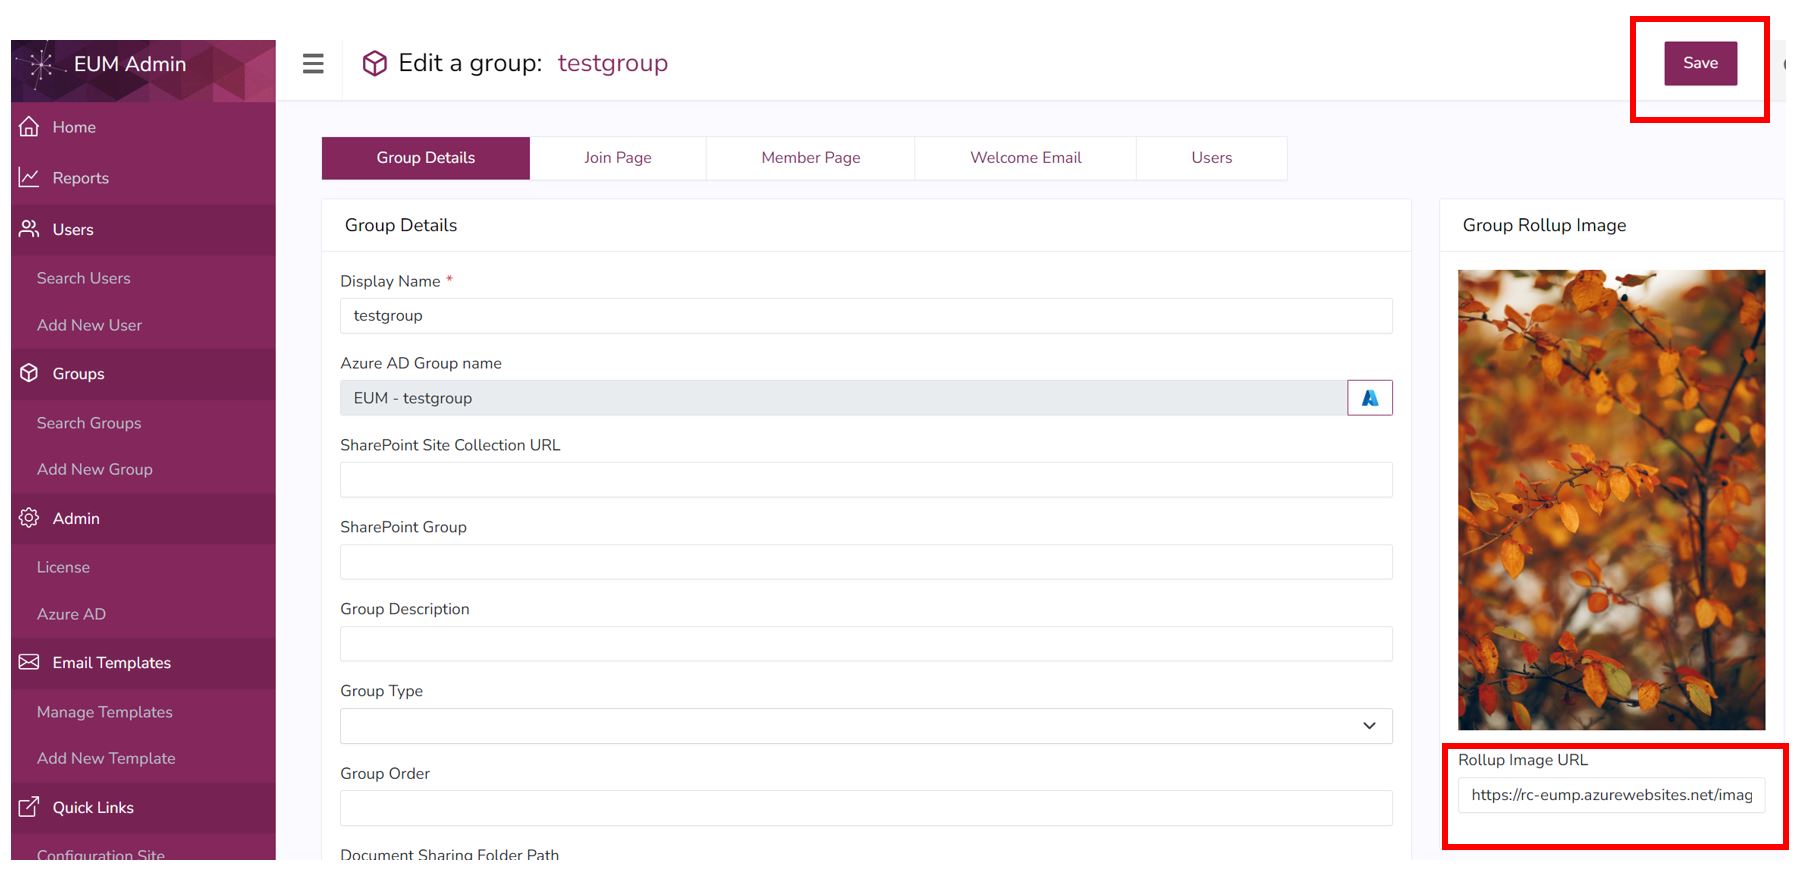This screenshot has width=1811, height=879.
Task: Click the Email Templates envelope icon
Action: point(29,662)
